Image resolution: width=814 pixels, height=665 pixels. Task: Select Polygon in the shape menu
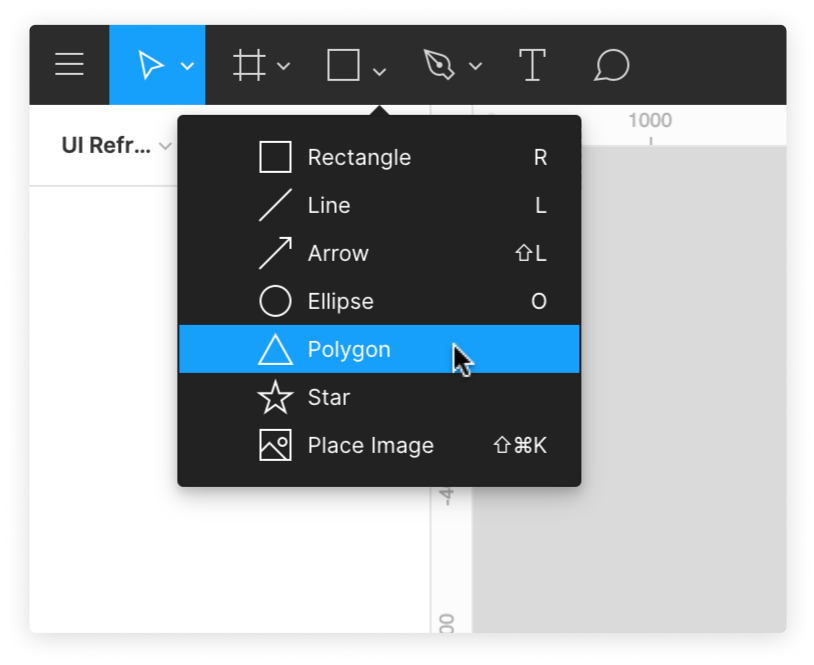(379, 349)
